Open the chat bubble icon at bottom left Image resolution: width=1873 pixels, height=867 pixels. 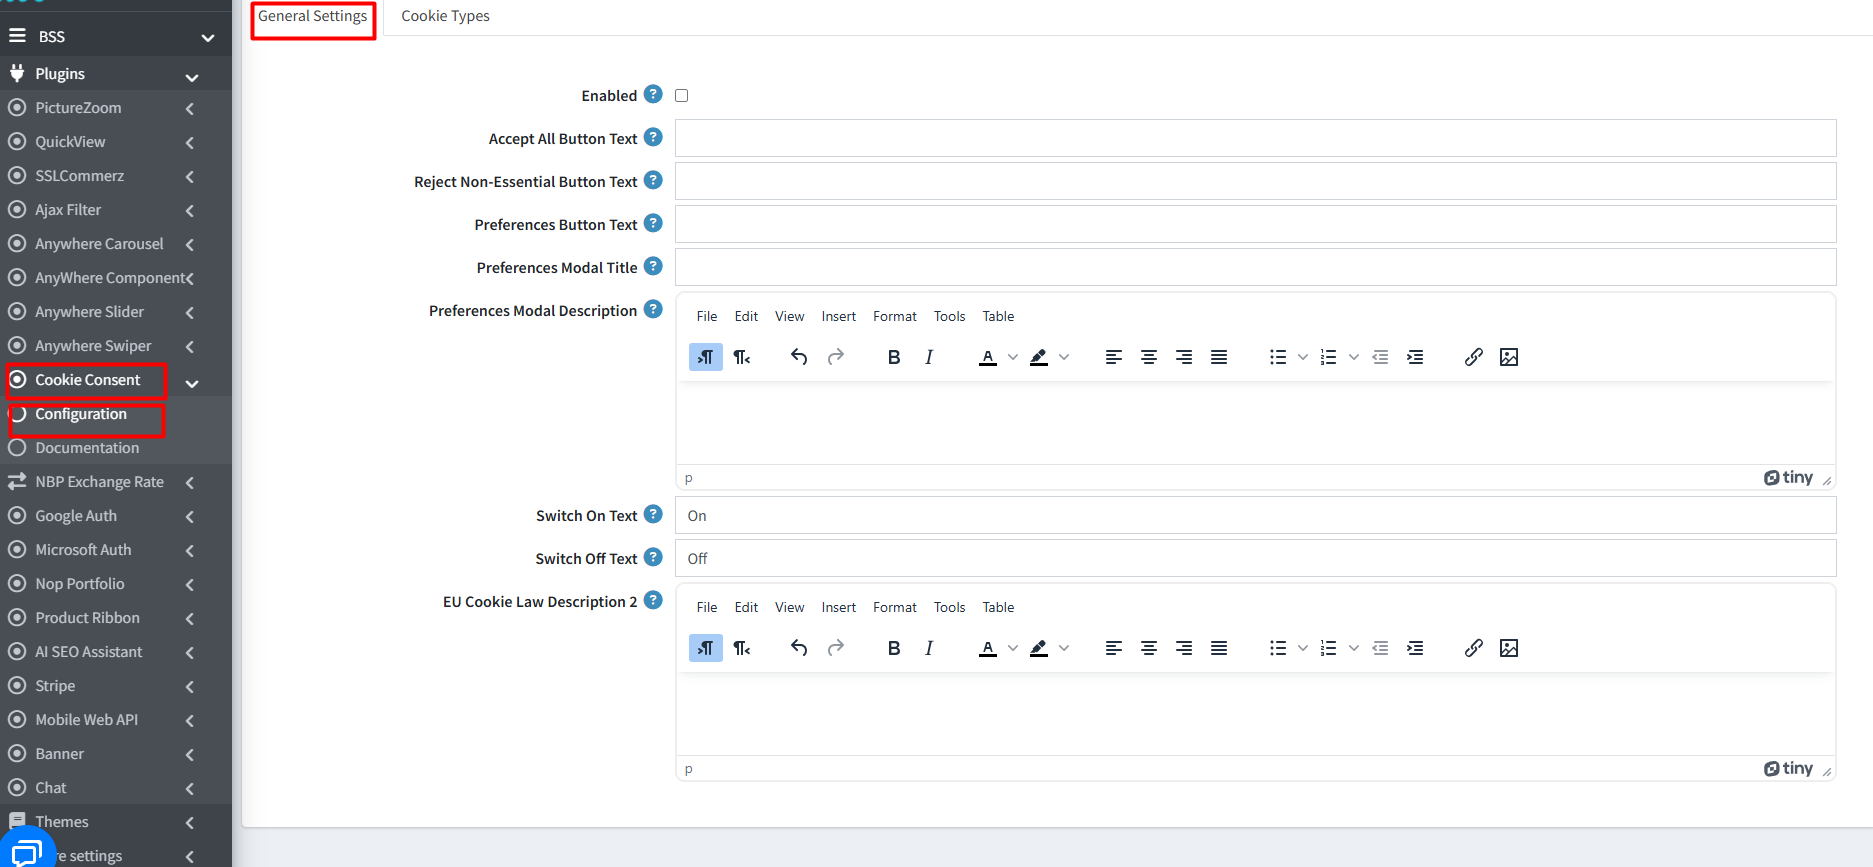(27, 850)
